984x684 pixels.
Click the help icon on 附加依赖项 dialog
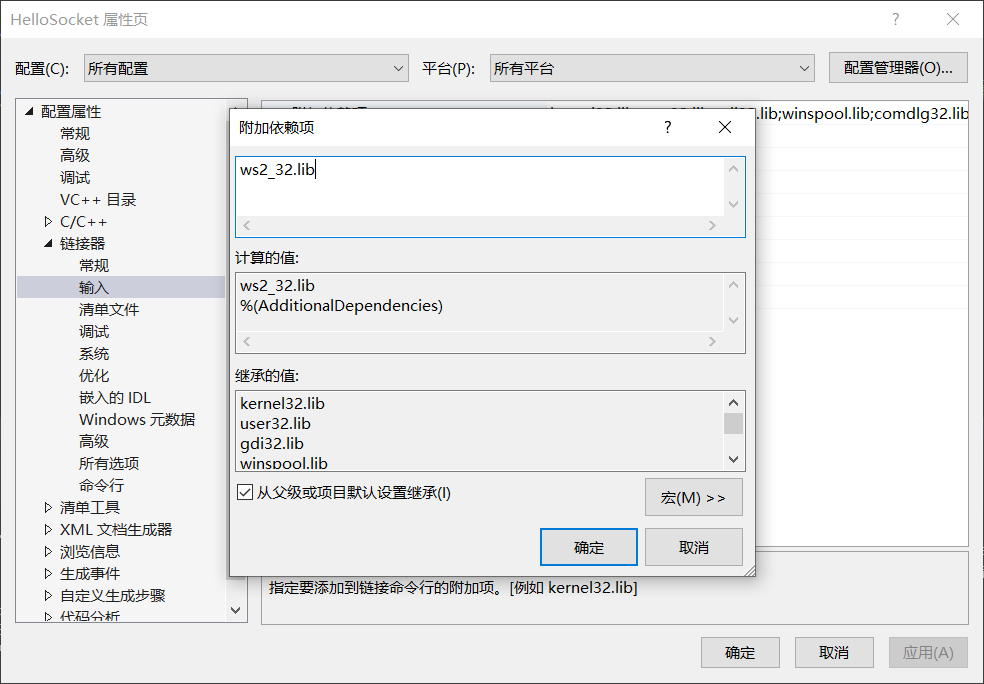tap(667, 127)
